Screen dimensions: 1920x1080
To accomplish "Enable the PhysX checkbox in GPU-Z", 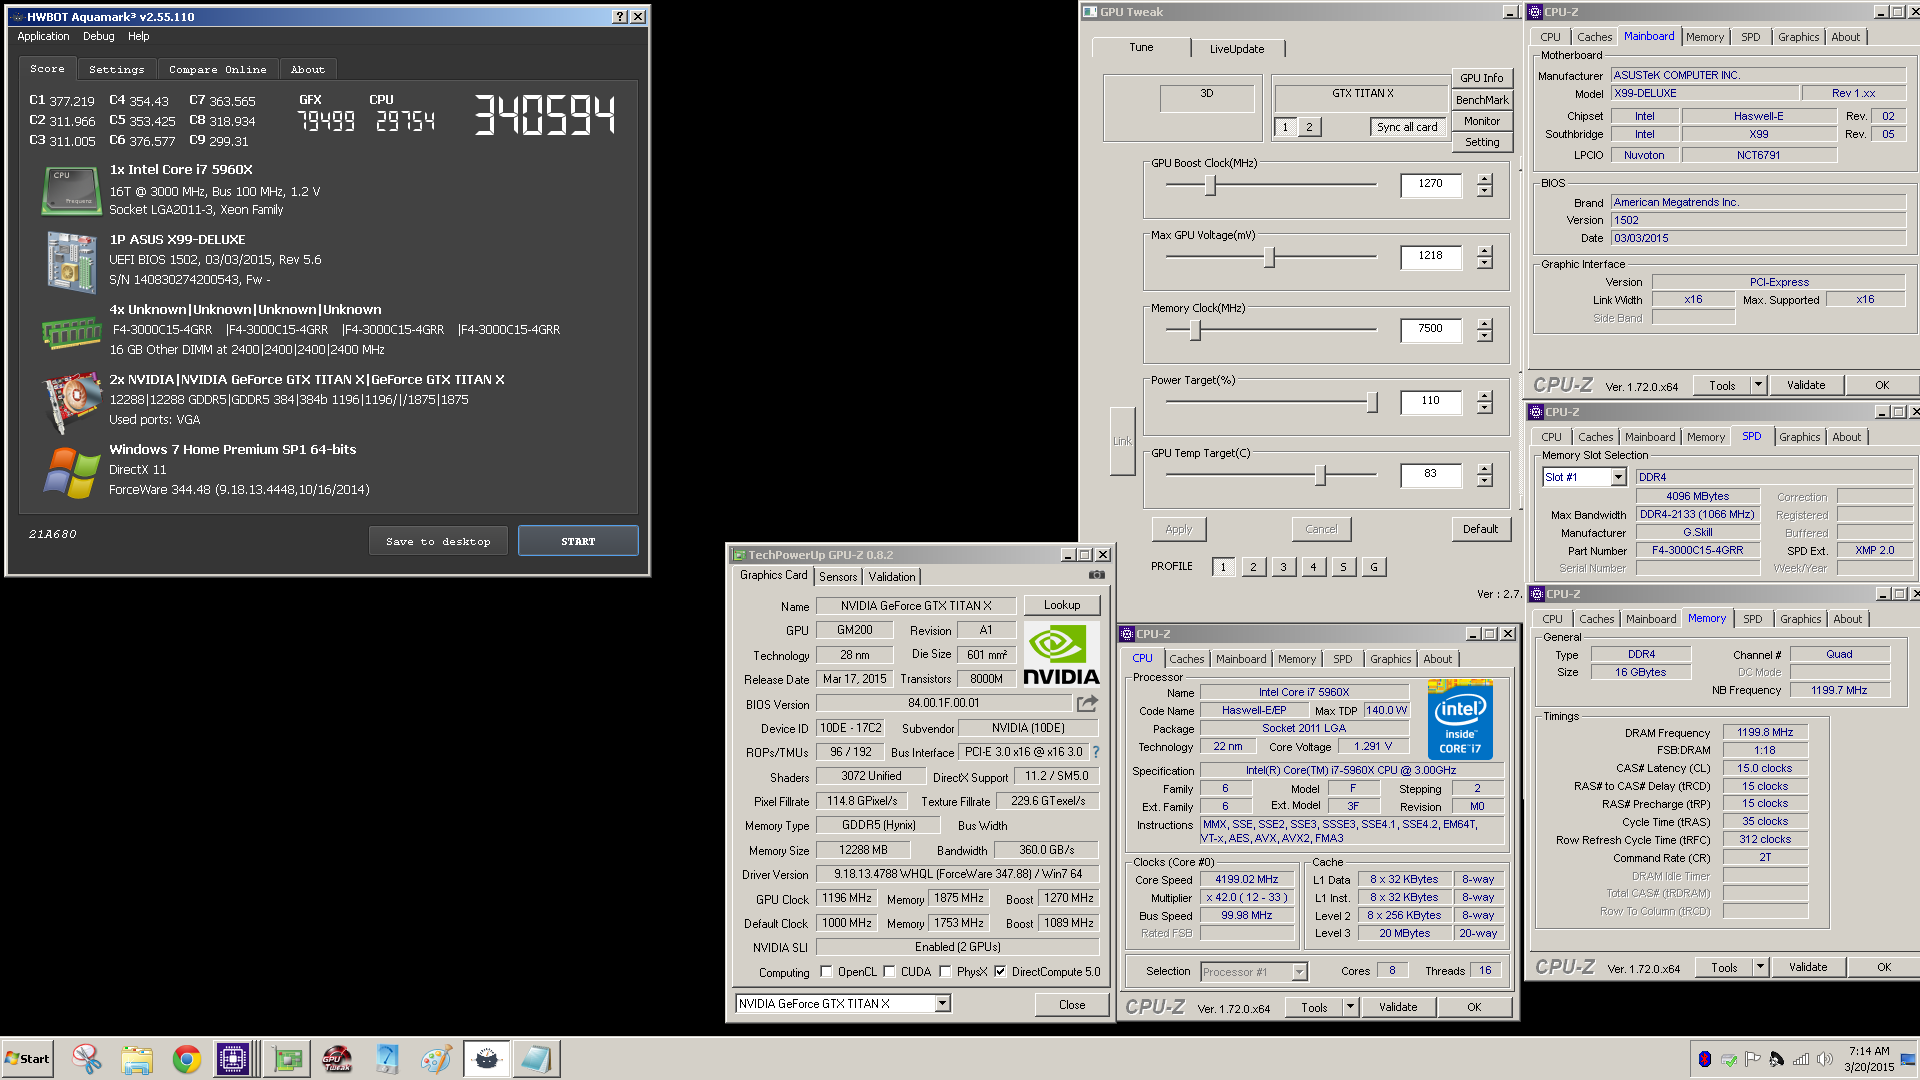I will (x=945, y=971).
